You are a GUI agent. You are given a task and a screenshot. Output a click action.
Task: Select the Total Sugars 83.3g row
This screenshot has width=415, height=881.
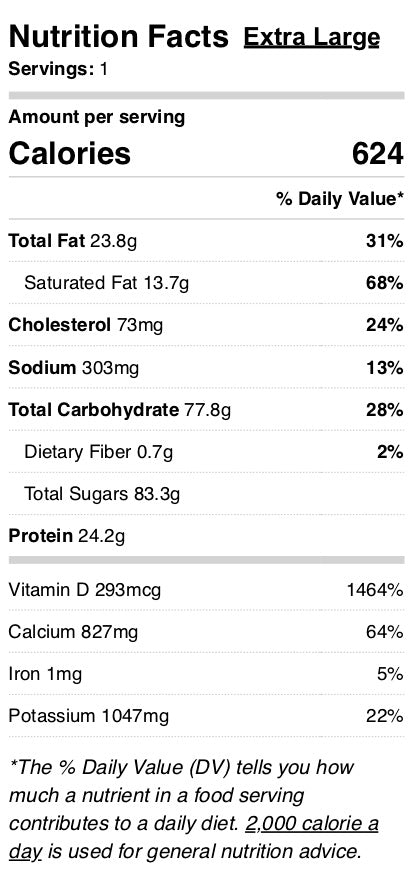point(207,494)
